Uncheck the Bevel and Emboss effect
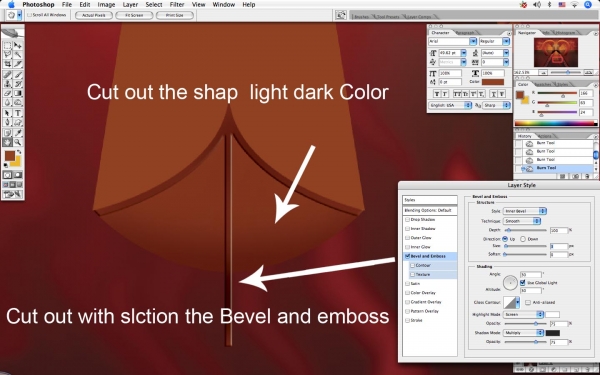This screenshot has width=600, height=375. click(408, 256)
